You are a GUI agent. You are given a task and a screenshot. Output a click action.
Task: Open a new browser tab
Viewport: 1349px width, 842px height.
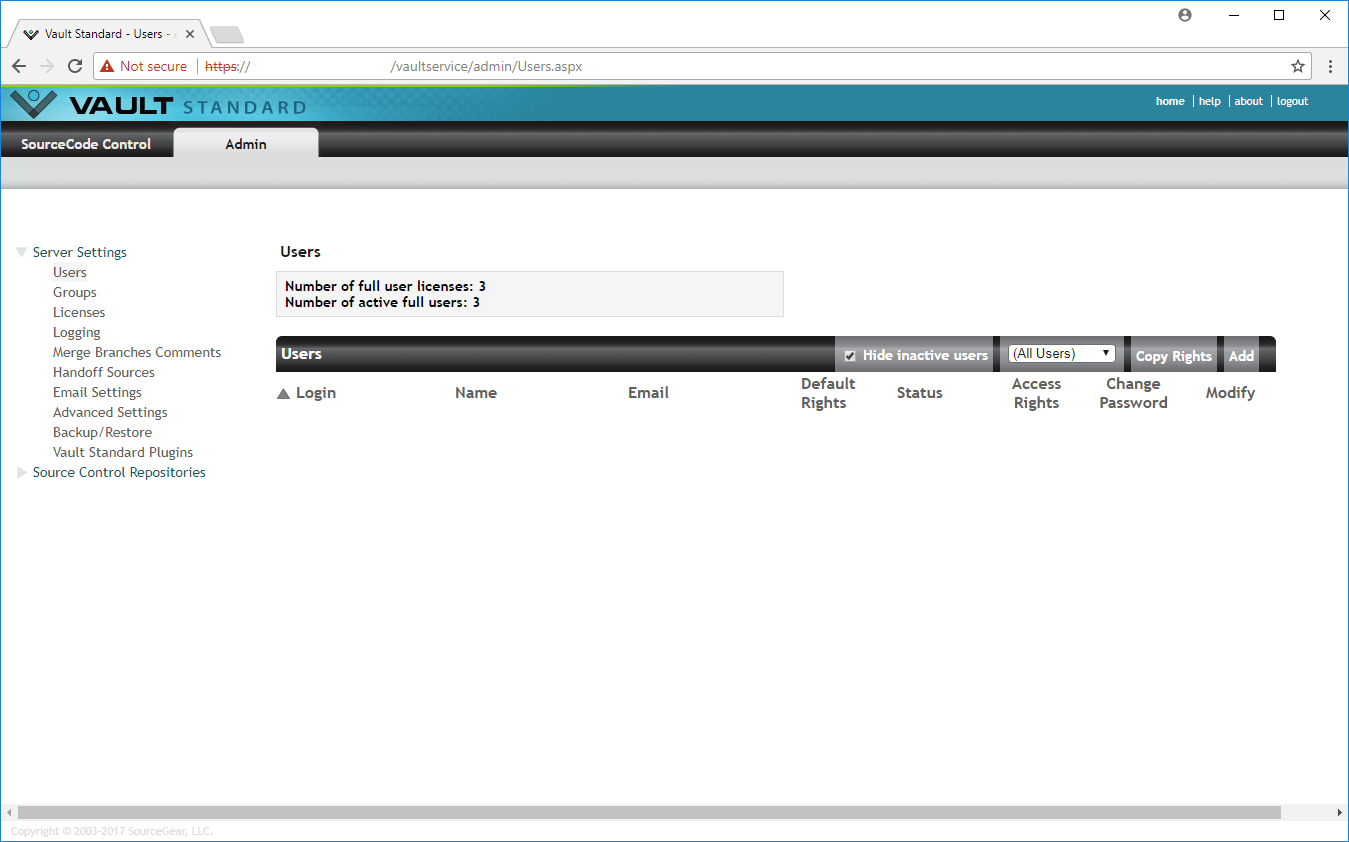(227, 35)
